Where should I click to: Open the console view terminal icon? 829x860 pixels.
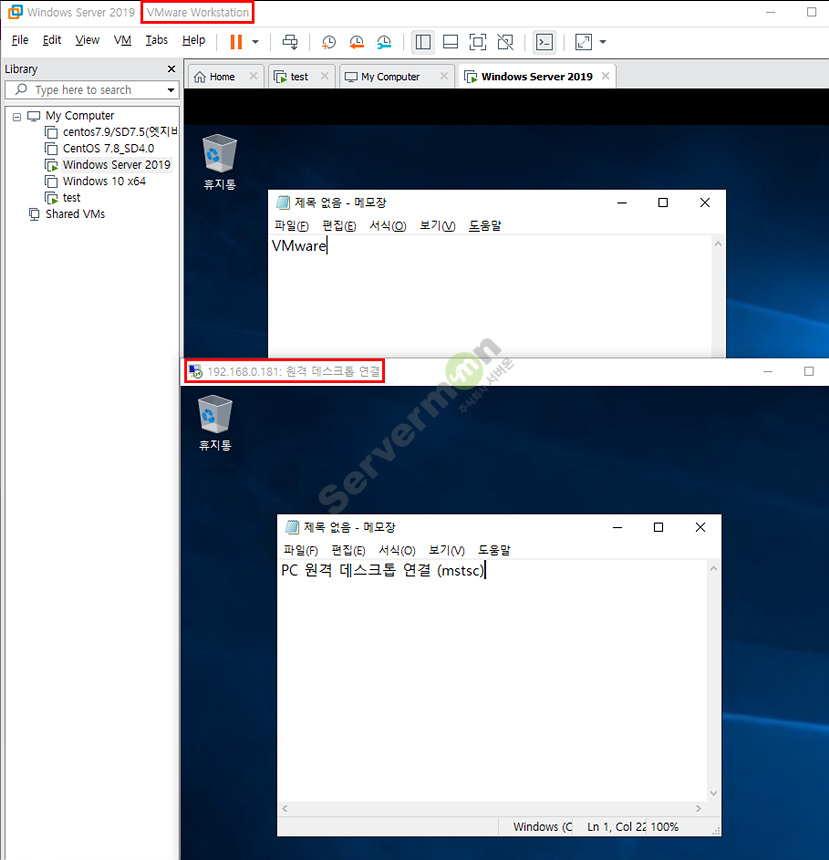click(x=544, y=42)
